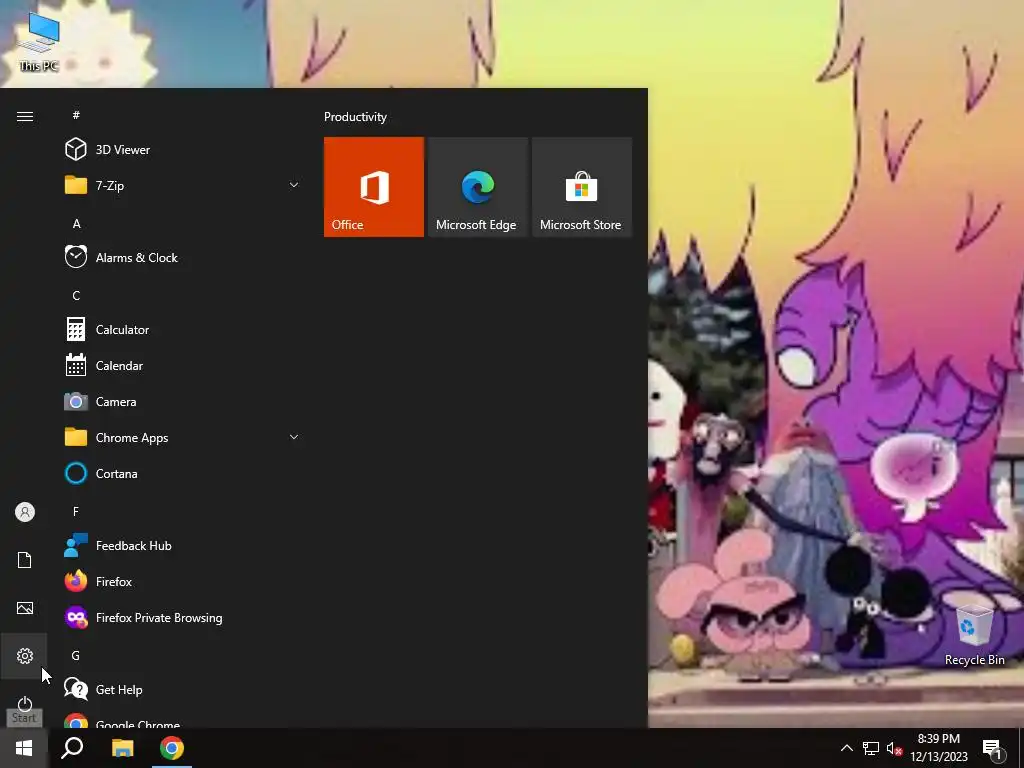The image size is (1024, 768).
Task: Click the Productivity group title
Action: tap(355, 117)
